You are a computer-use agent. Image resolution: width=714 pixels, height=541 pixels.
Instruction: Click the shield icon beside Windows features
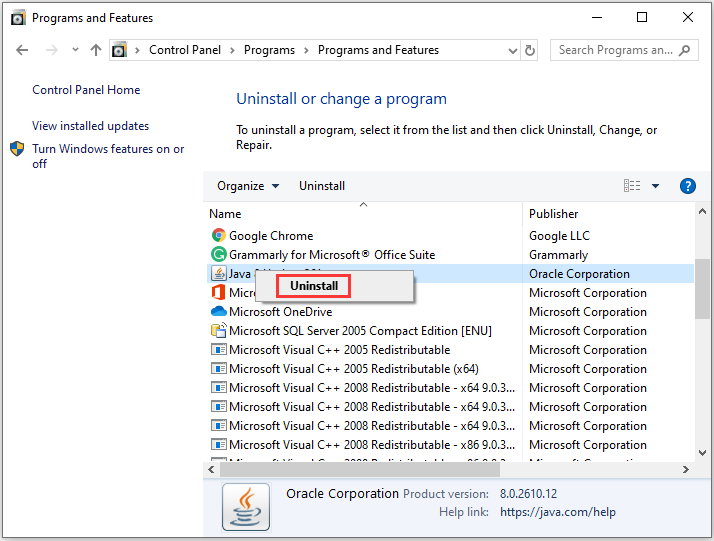pyautogui.click(x=17, y=148)
